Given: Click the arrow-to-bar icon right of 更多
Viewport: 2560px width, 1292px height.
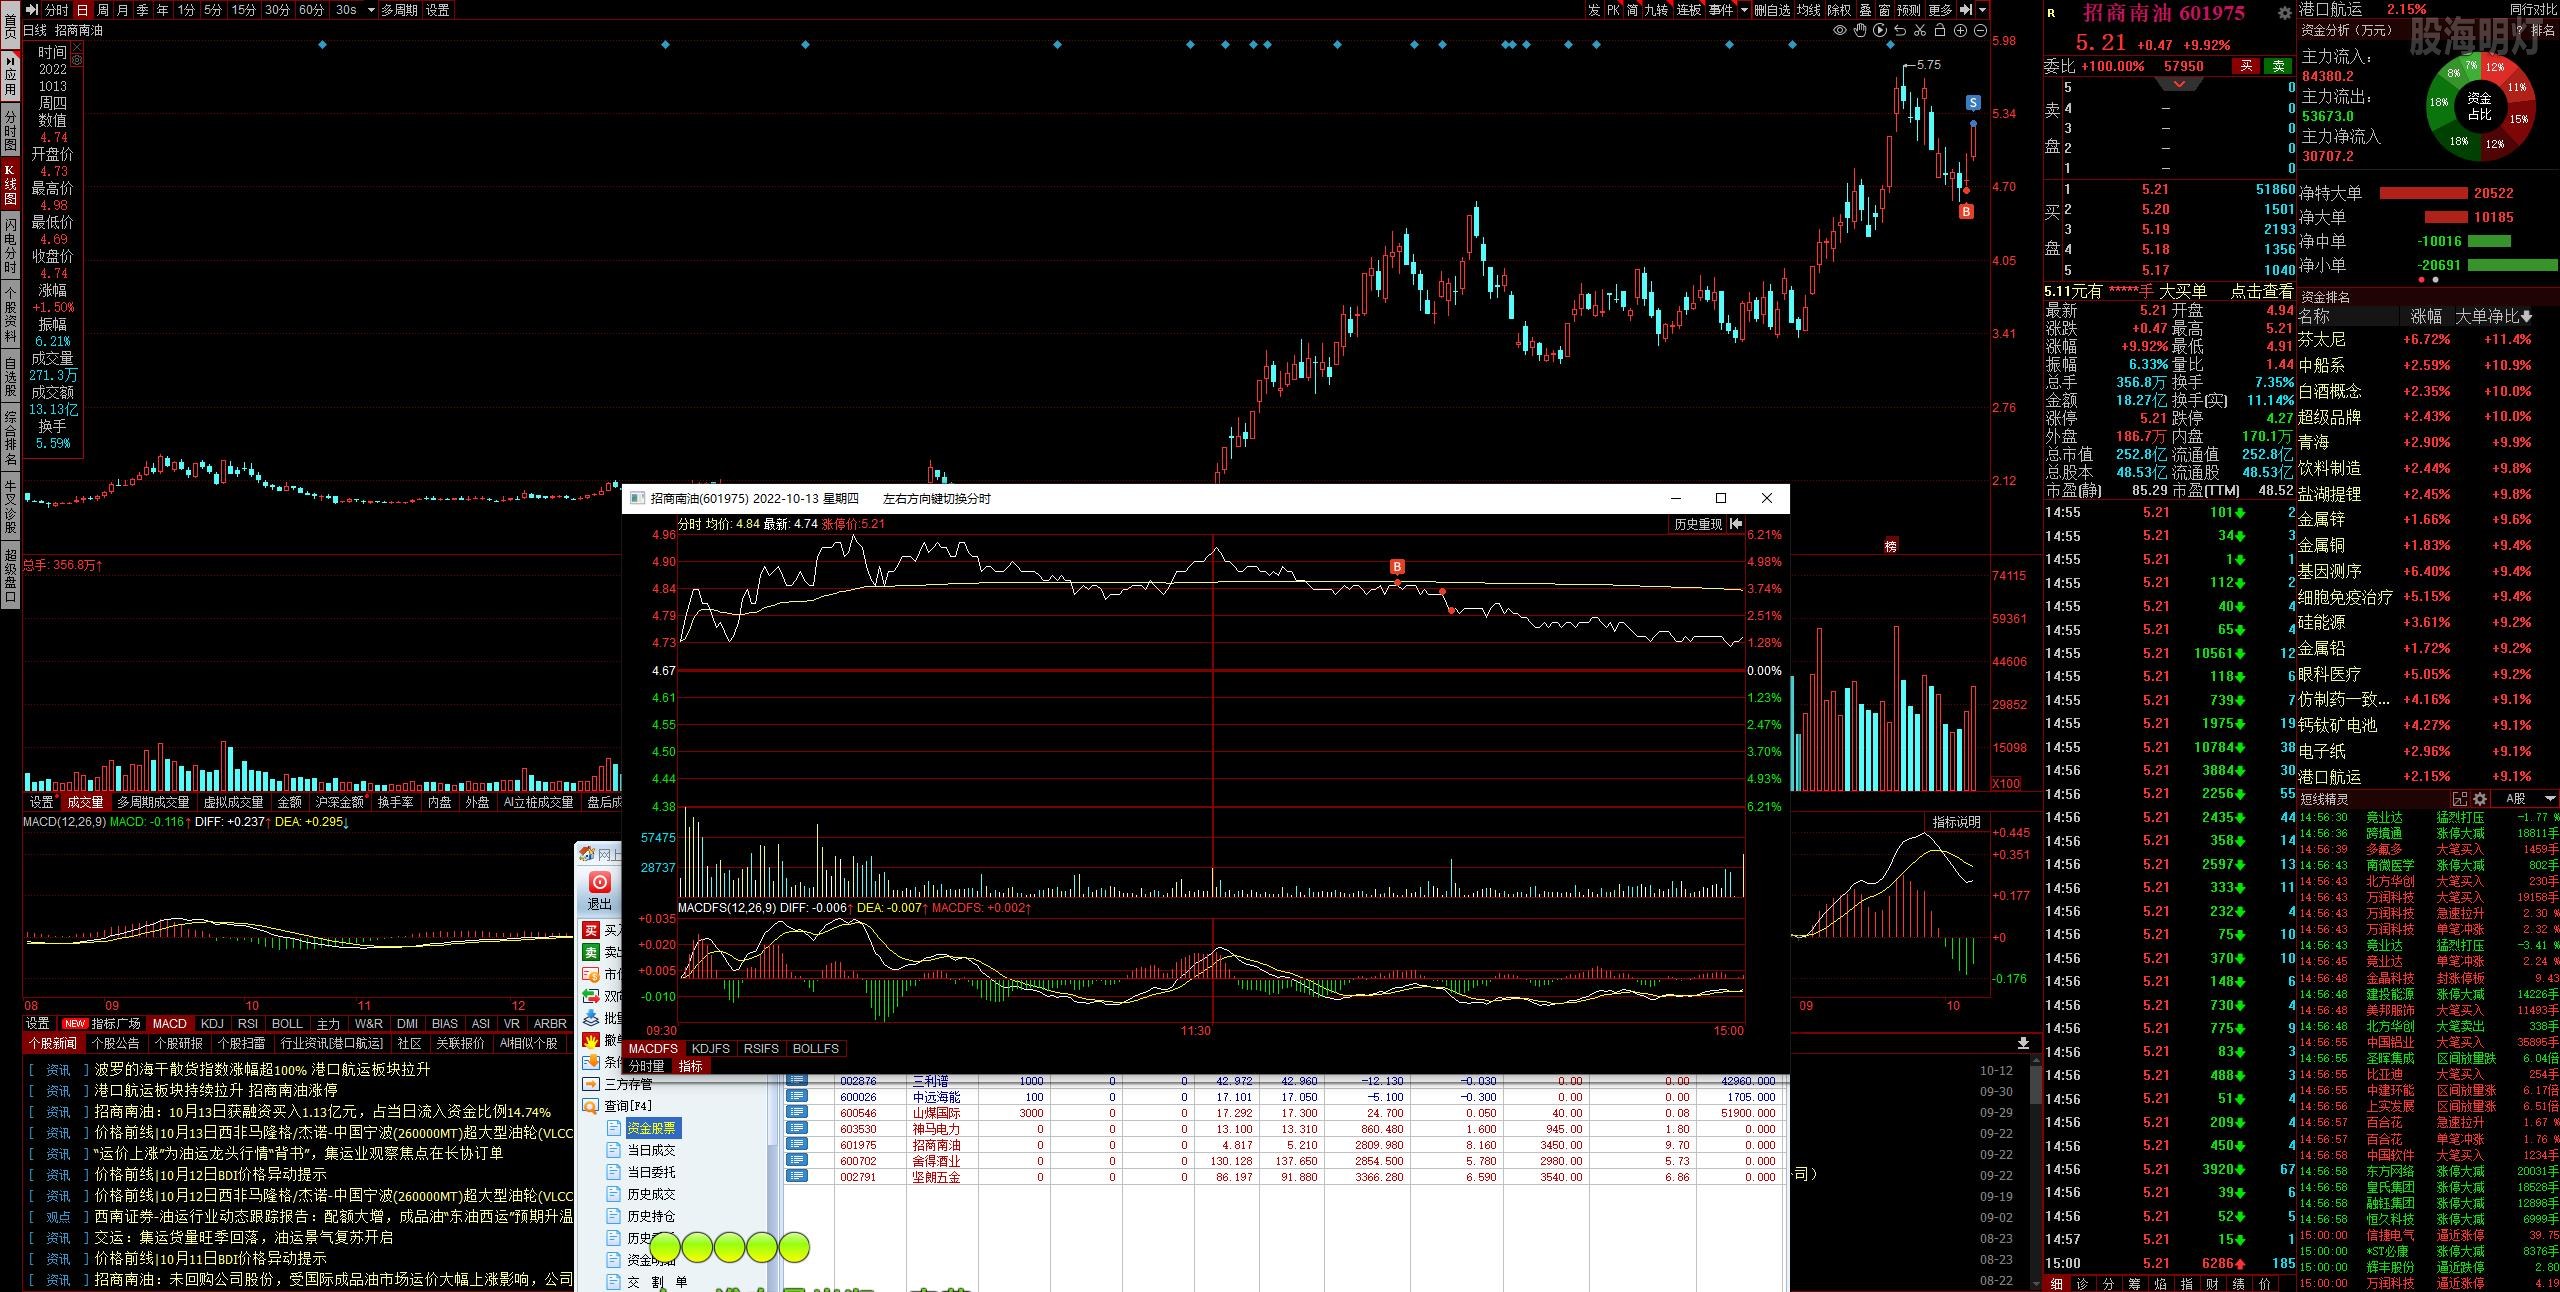Looking at the screenshot, I should coord(1966,10).
